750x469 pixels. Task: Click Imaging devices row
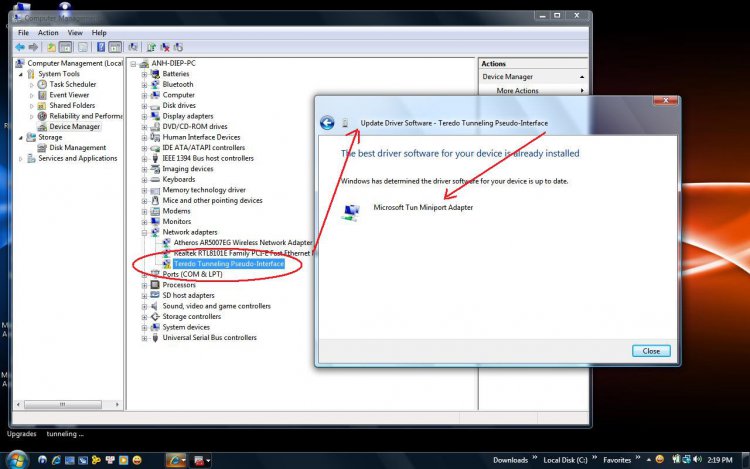(x=188, y=169)
